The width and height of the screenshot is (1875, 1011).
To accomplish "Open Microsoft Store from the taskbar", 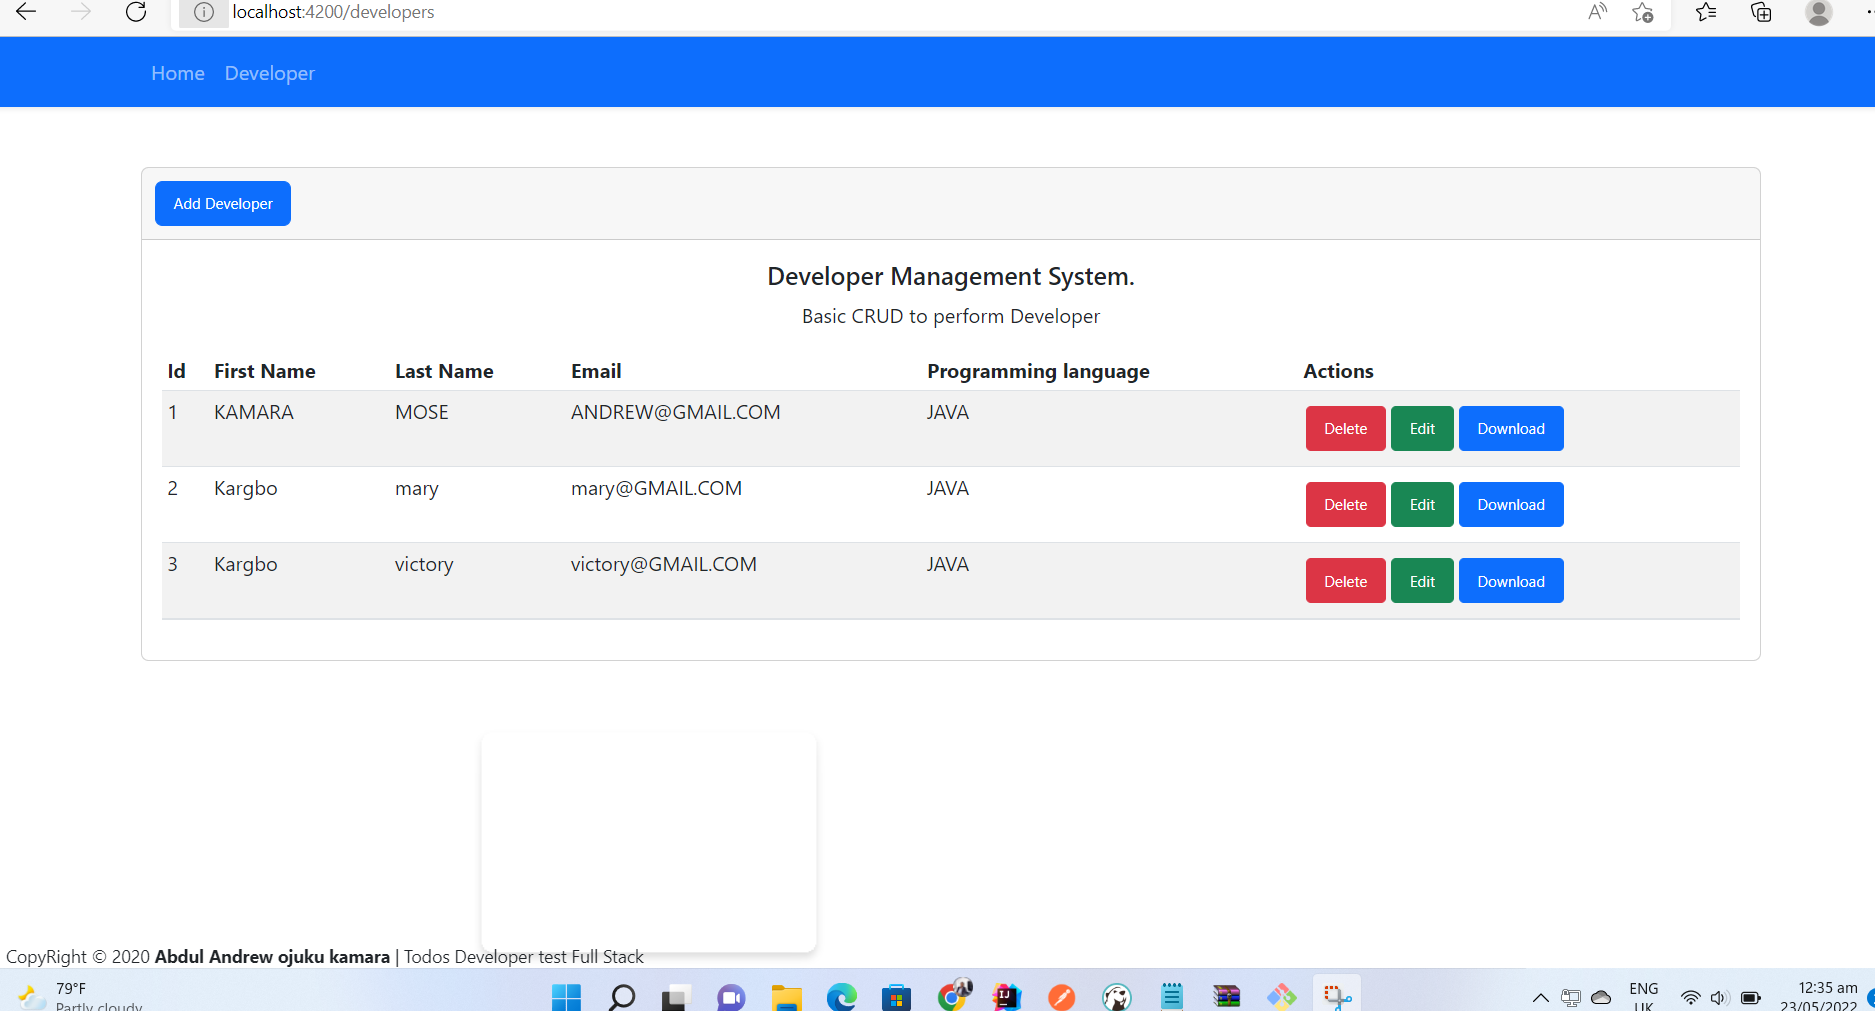I will (897, 997).
